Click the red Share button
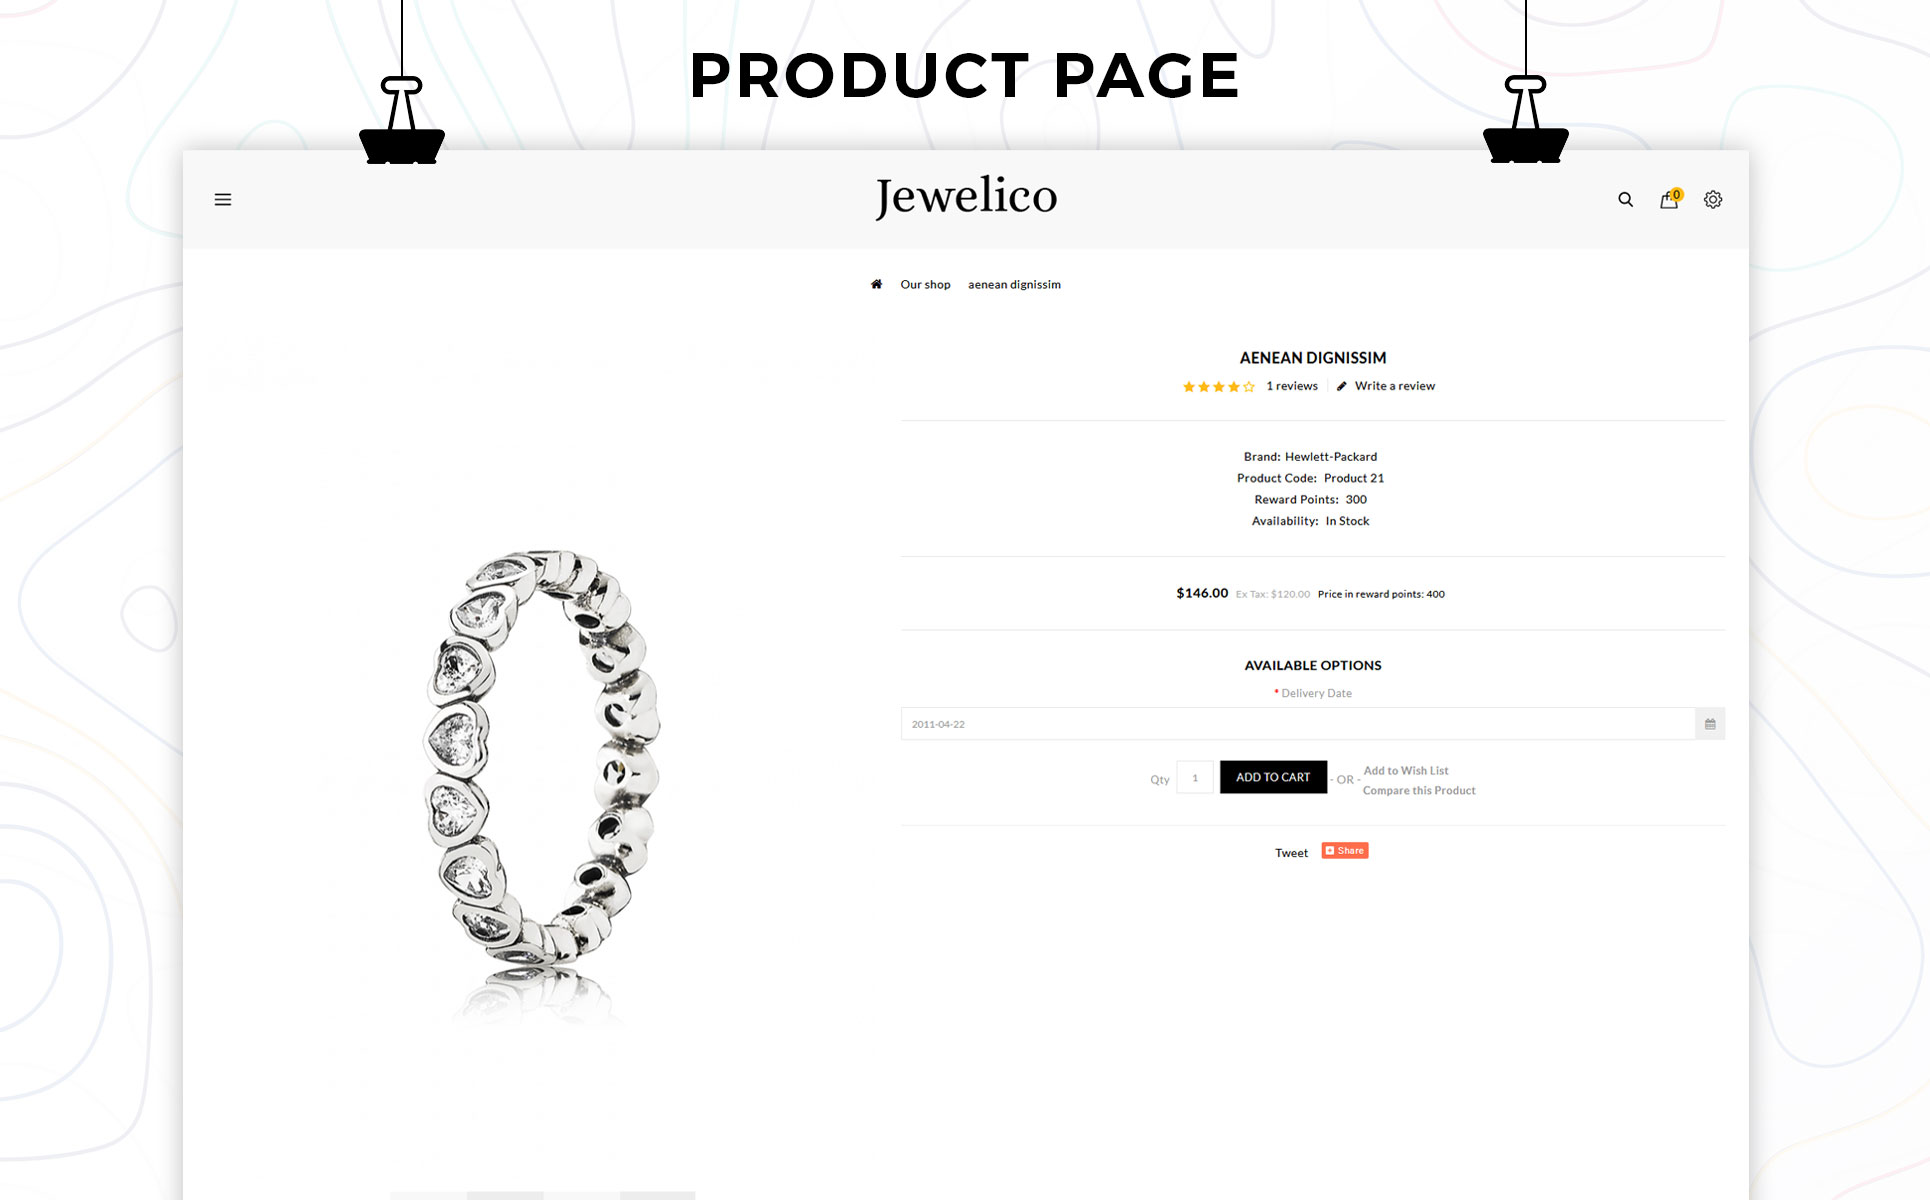Viewport: 1930px width, 1200px height. pyautogui.click(x=1345, y=851)
